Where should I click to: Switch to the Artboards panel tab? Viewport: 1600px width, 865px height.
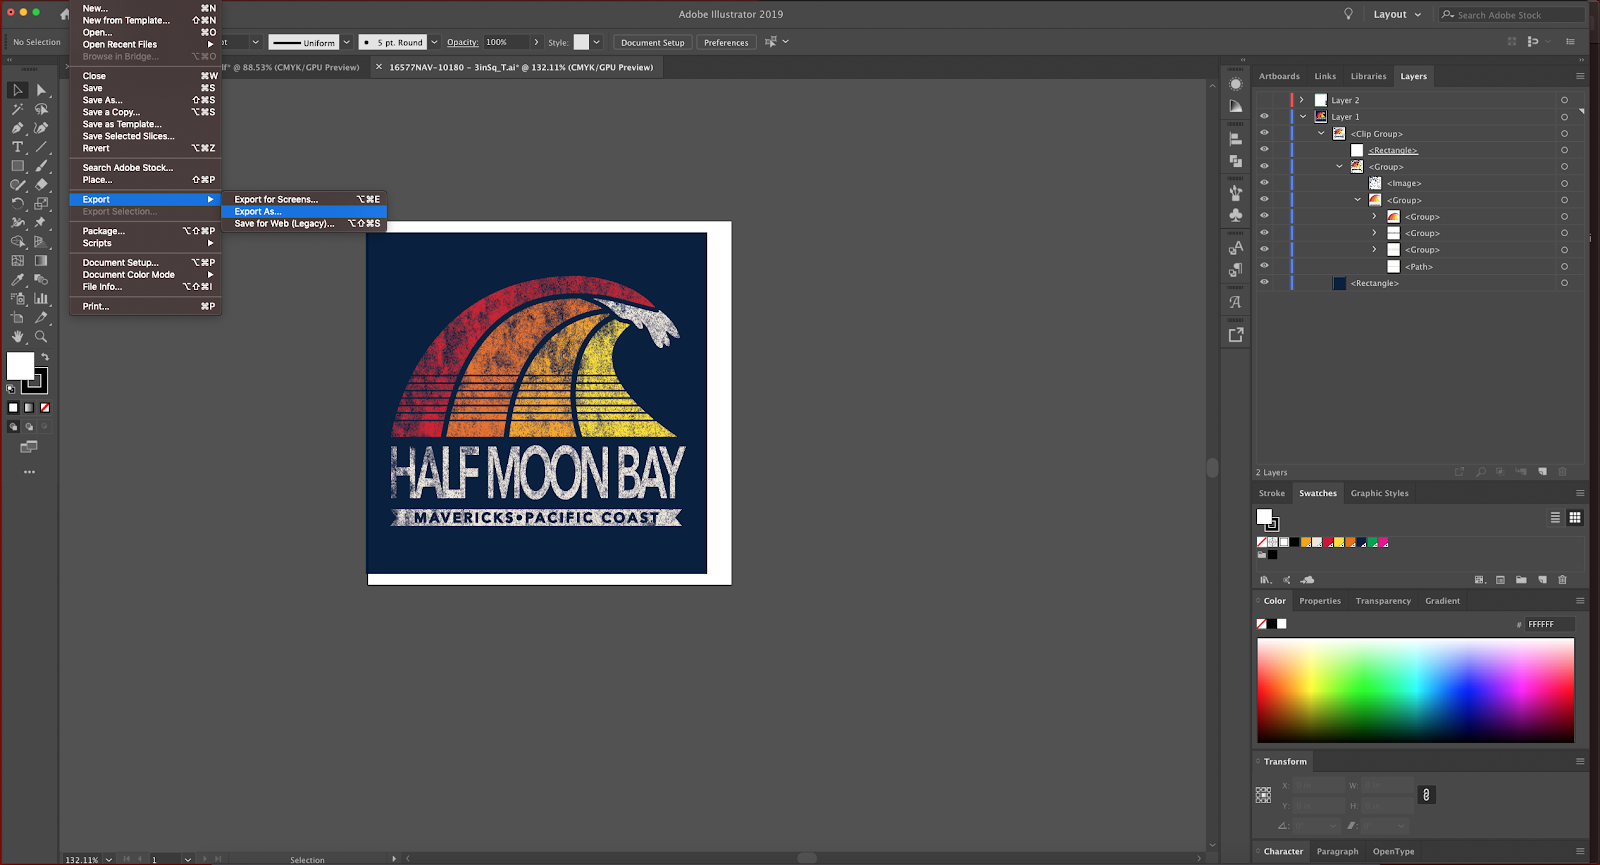pos(1279,76)
